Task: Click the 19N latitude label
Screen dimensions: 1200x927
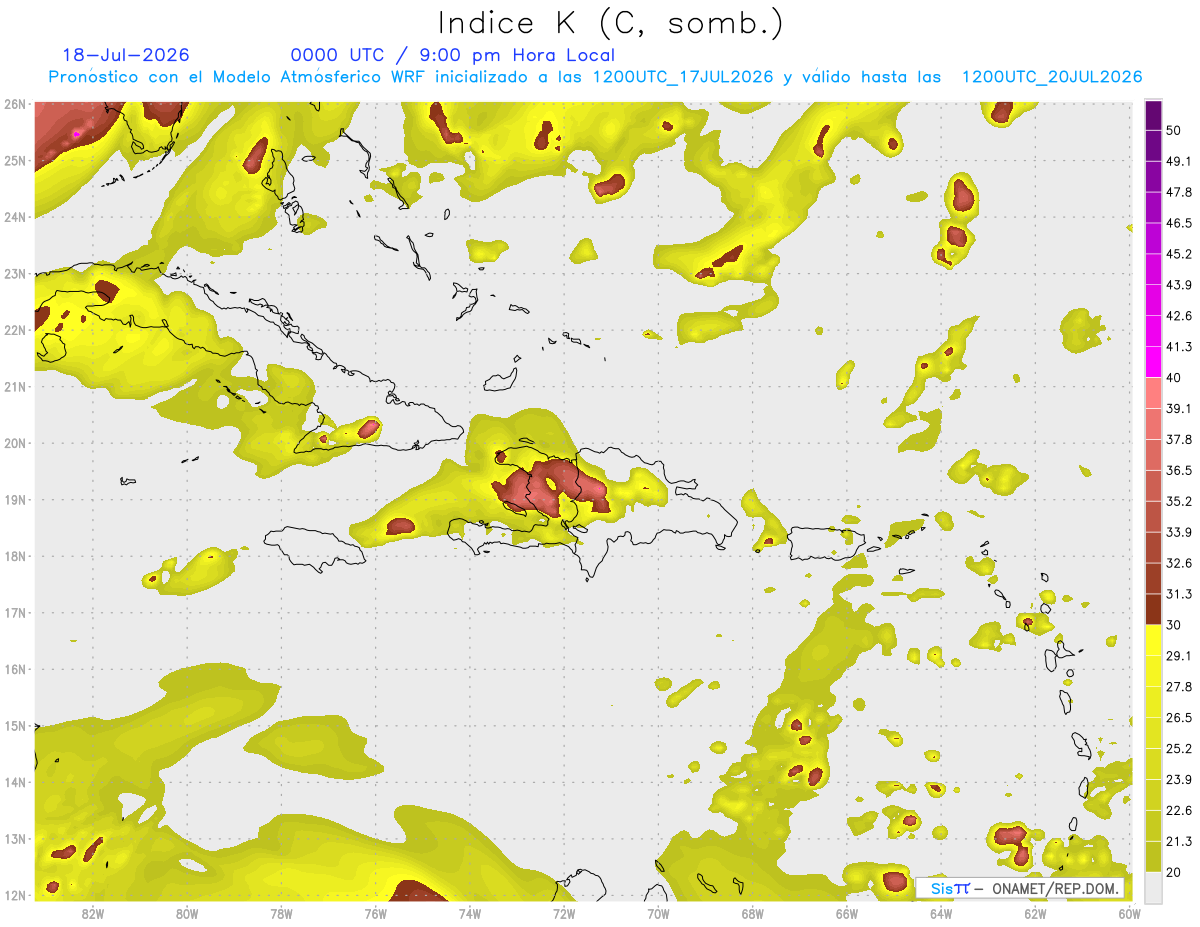Action: click(x=14, y=499)
